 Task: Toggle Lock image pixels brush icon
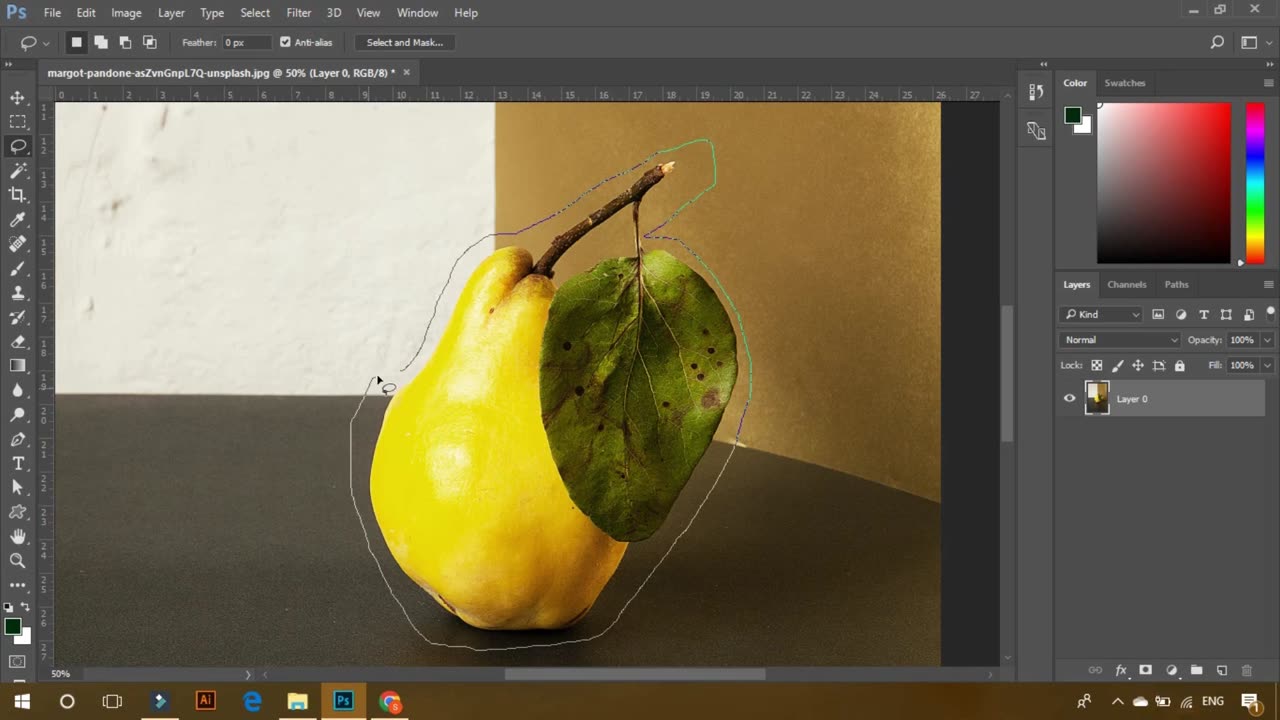coord(1117,365)
